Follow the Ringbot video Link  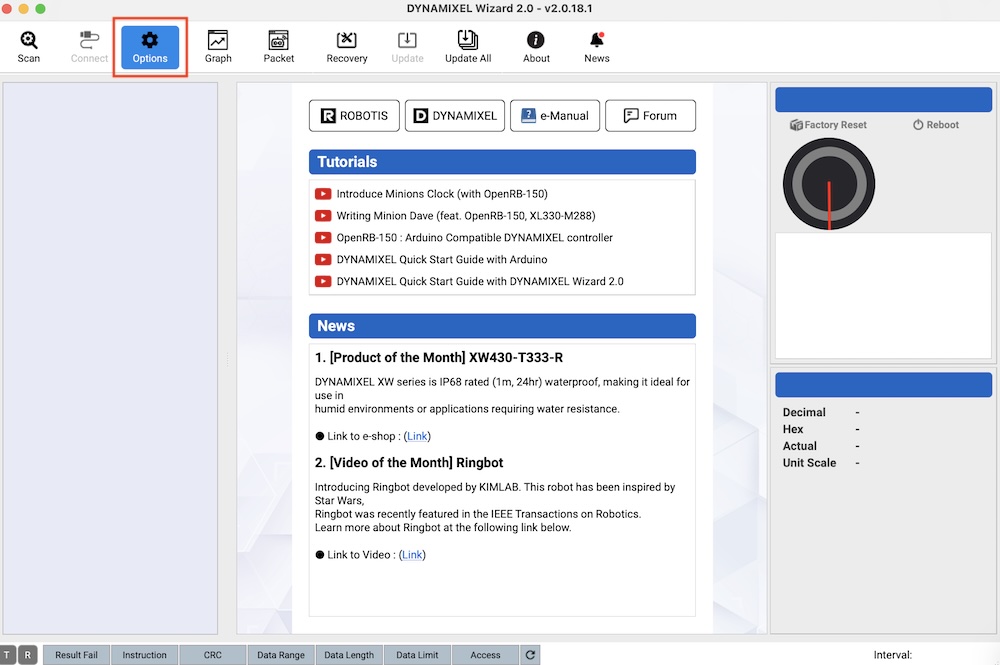[412, 555]
